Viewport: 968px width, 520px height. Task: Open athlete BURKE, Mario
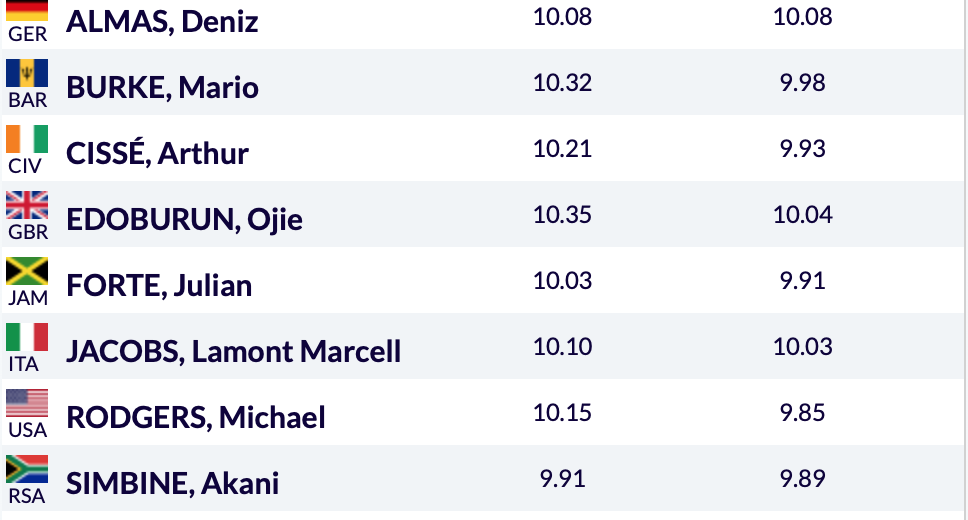pos(162,87)
